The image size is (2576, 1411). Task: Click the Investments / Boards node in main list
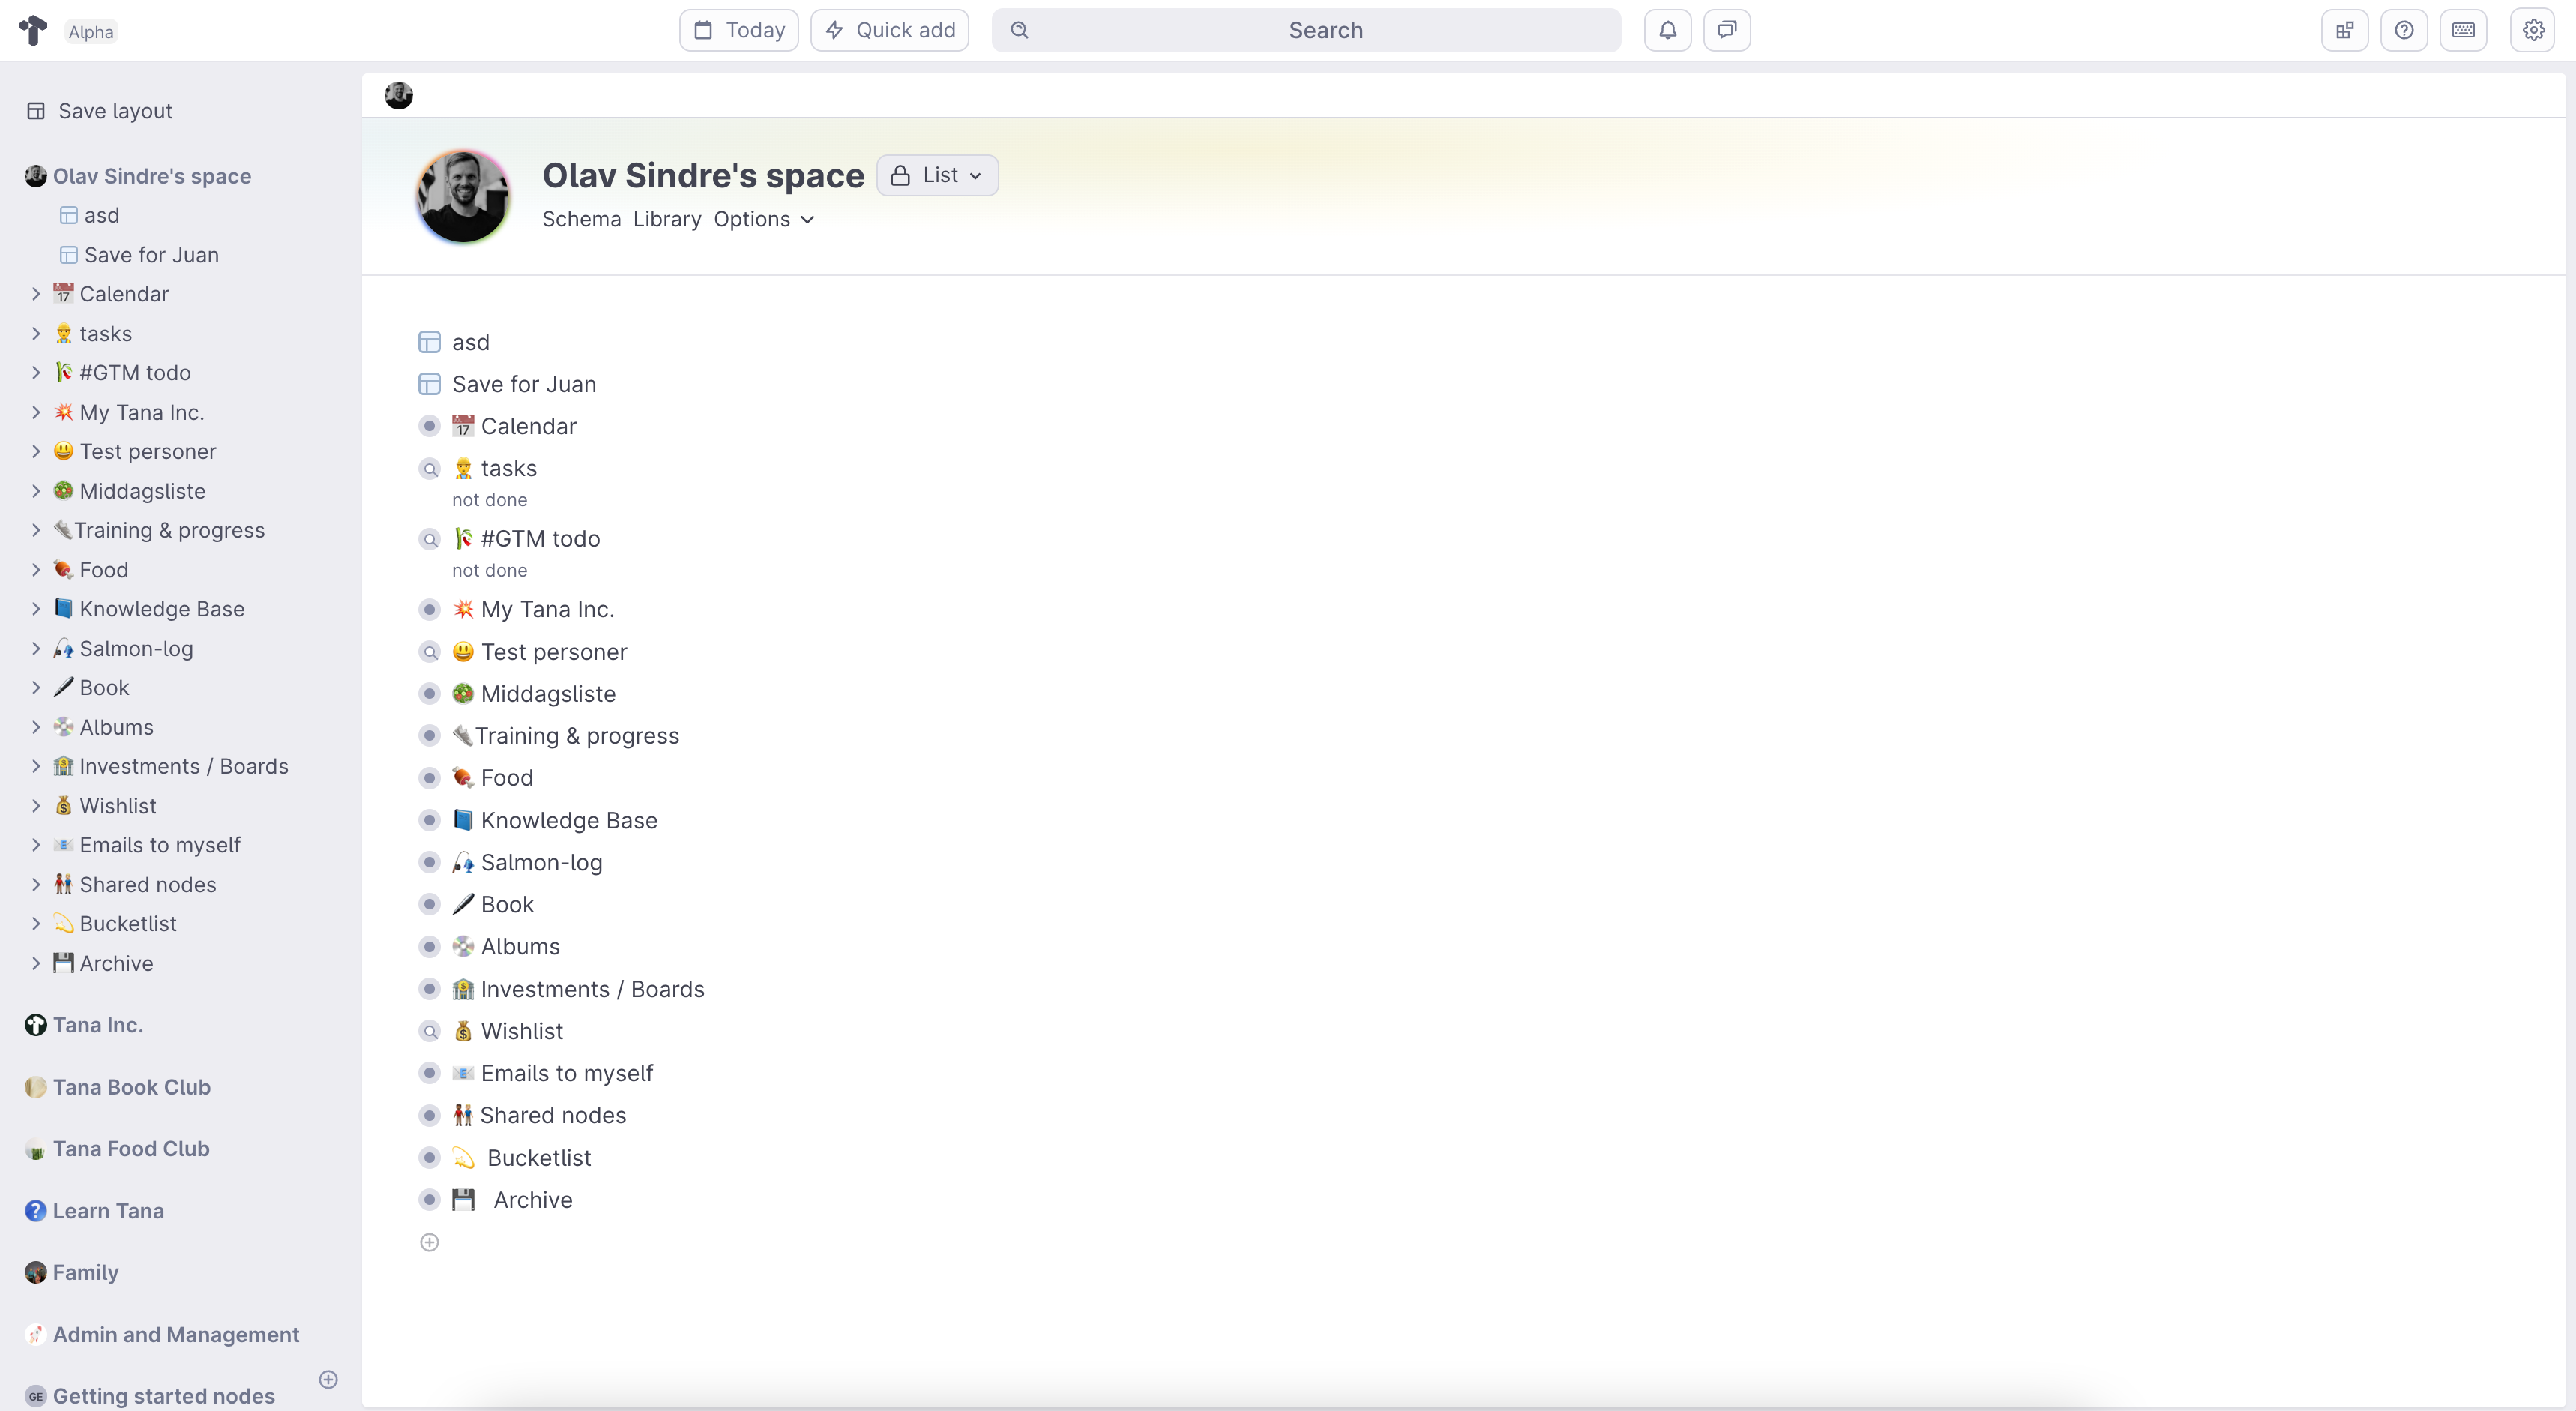[x=592, y=989]
